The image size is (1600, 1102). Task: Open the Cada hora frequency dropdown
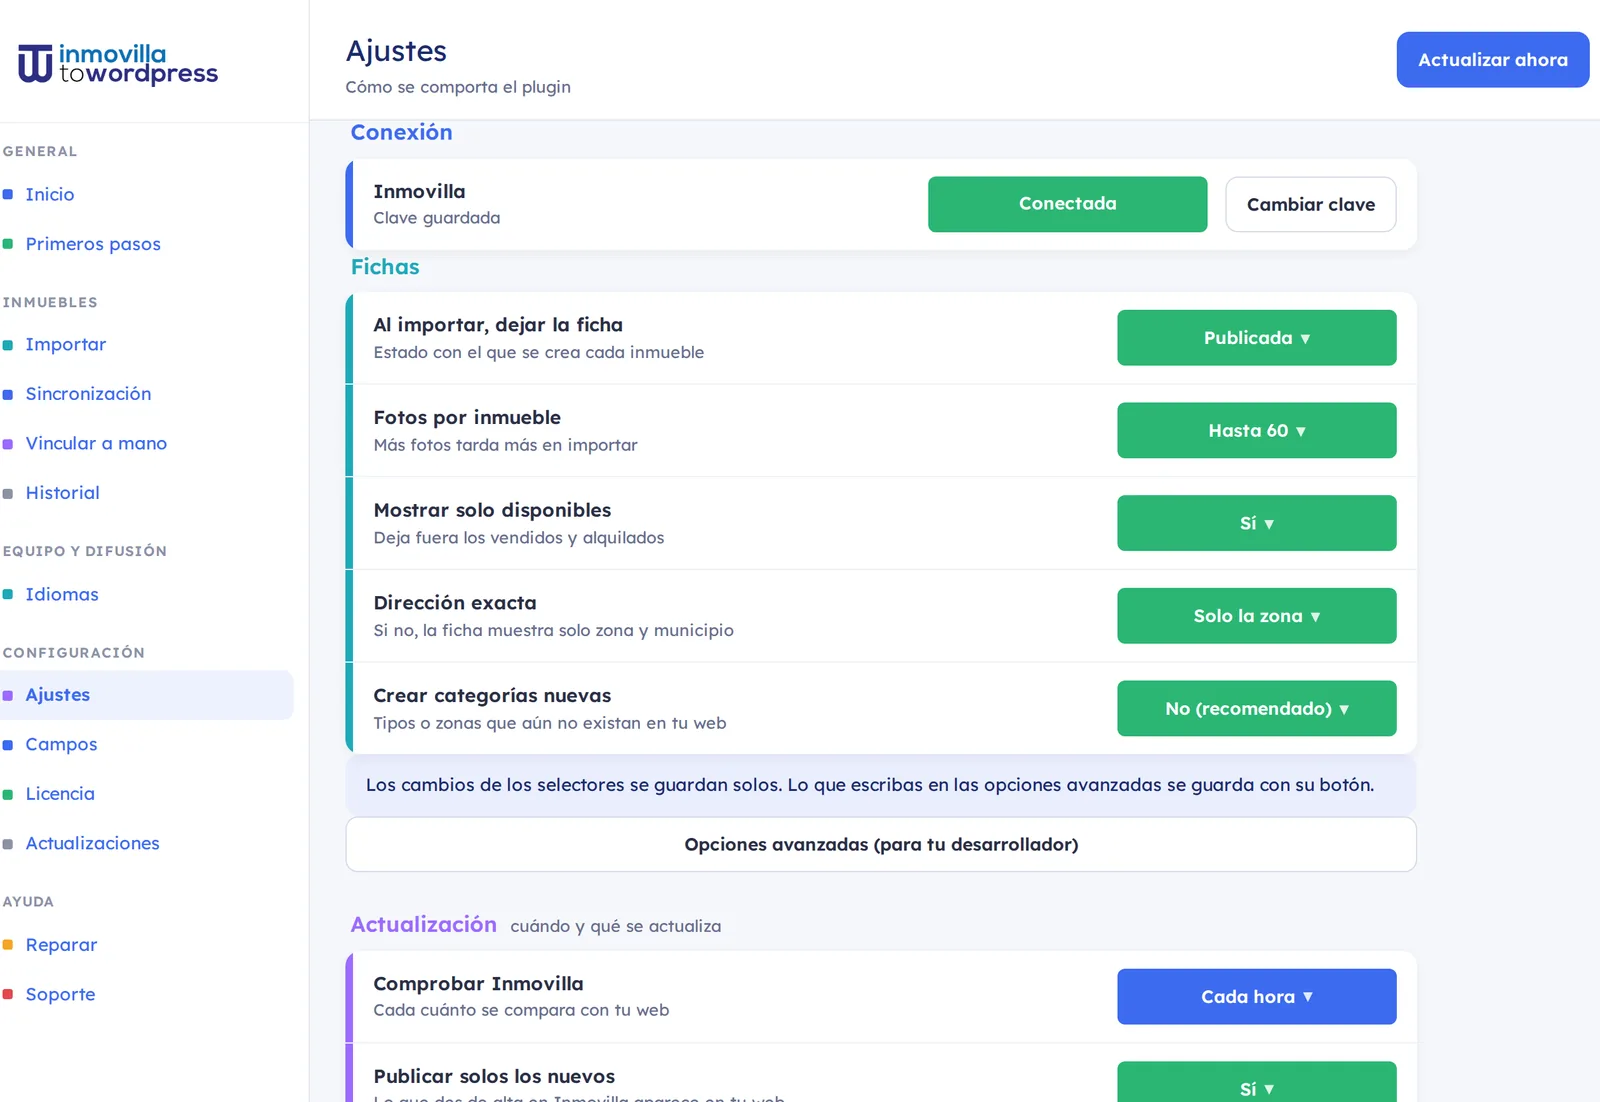pyautogui.click(x=1257, y=997)
